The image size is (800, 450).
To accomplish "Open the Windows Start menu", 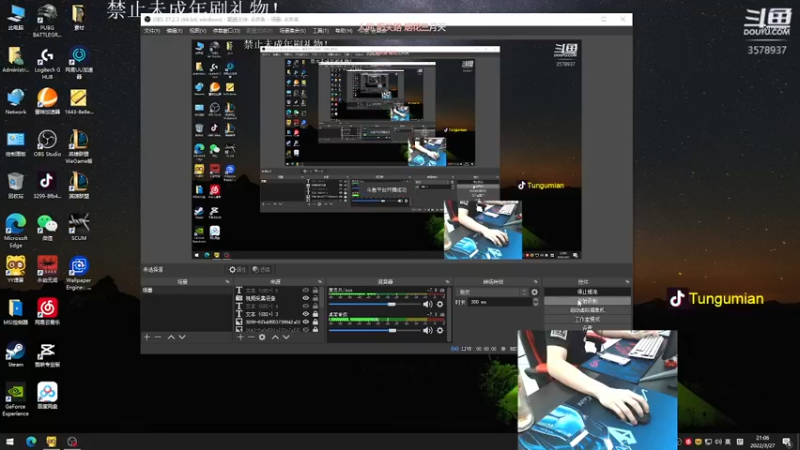I will click(10, 442).
